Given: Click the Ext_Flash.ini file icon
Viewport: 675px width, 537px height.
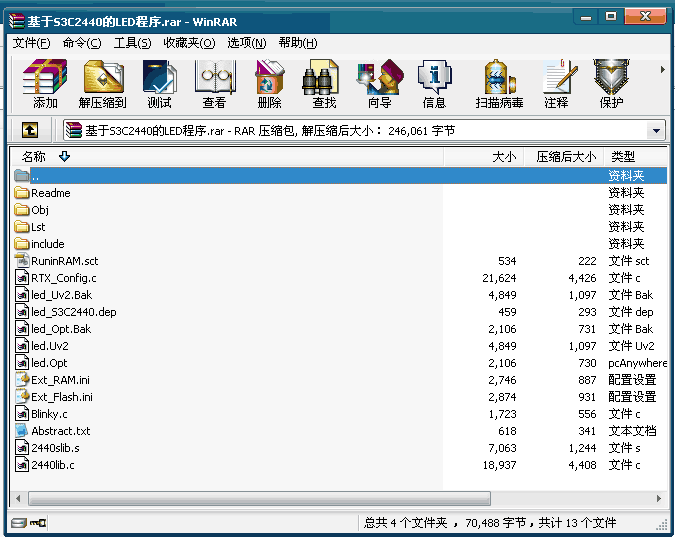Looking at the screenshot, I should [x=22, y=397].
